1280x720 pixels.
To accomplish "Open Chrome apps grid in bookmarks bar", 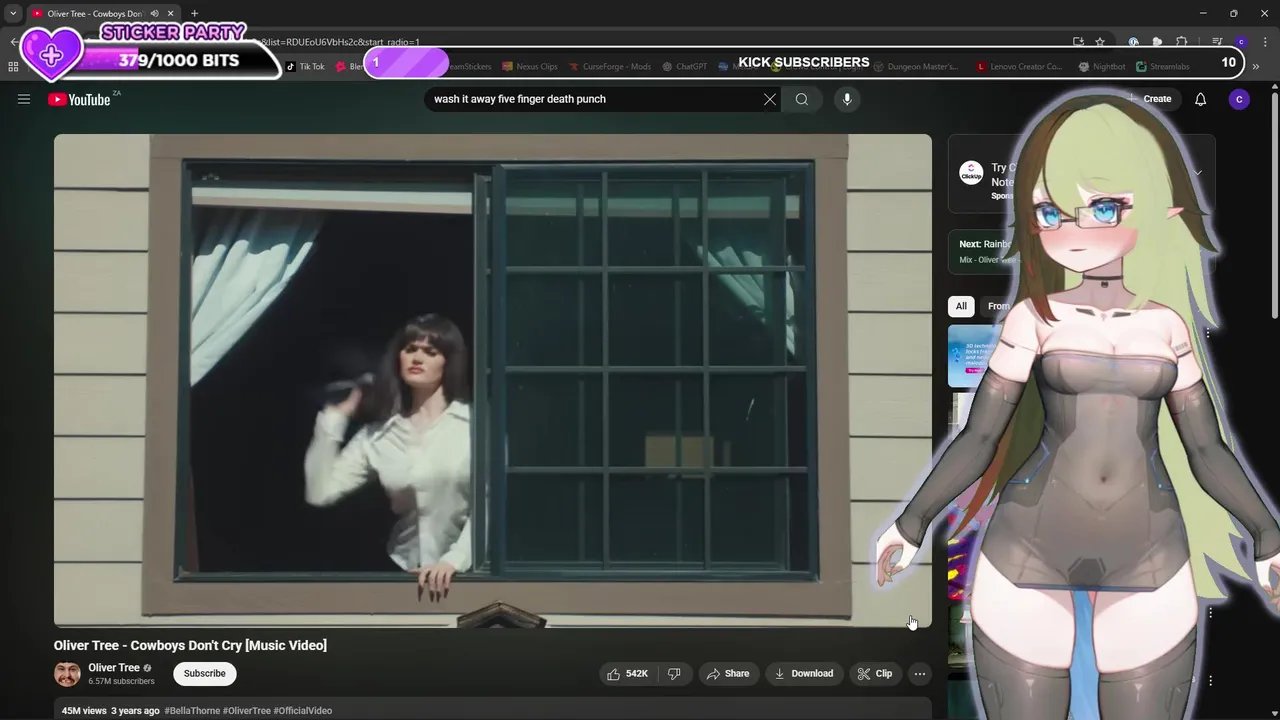I will [x=13, y=67].
